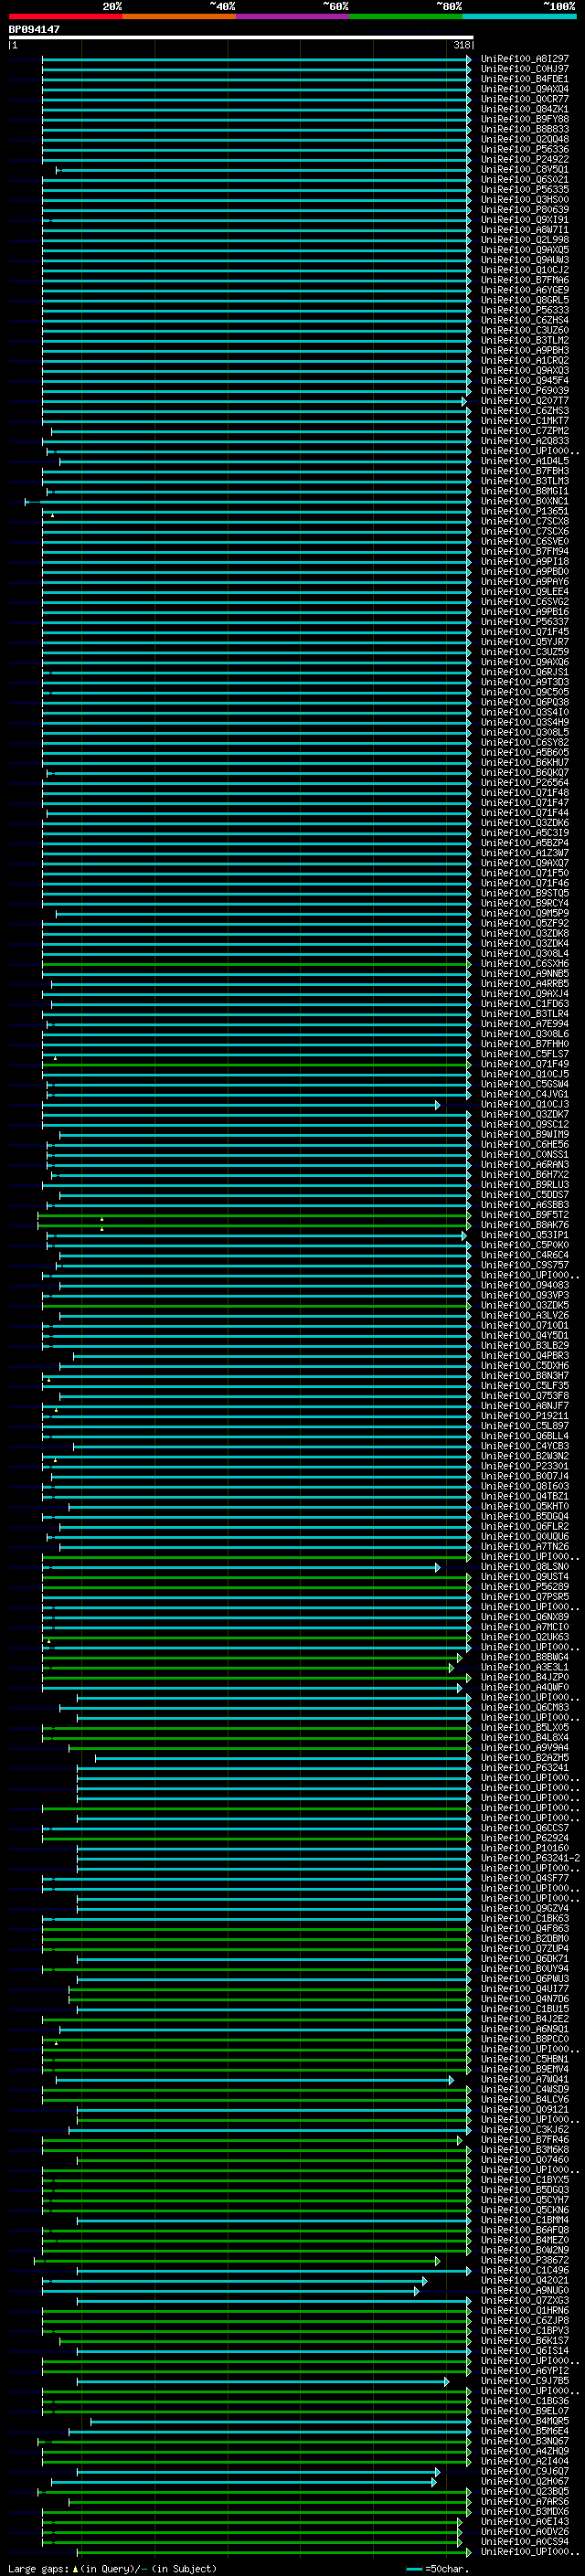Select hit UniRef100_C1MKT7

coord(524,421)
